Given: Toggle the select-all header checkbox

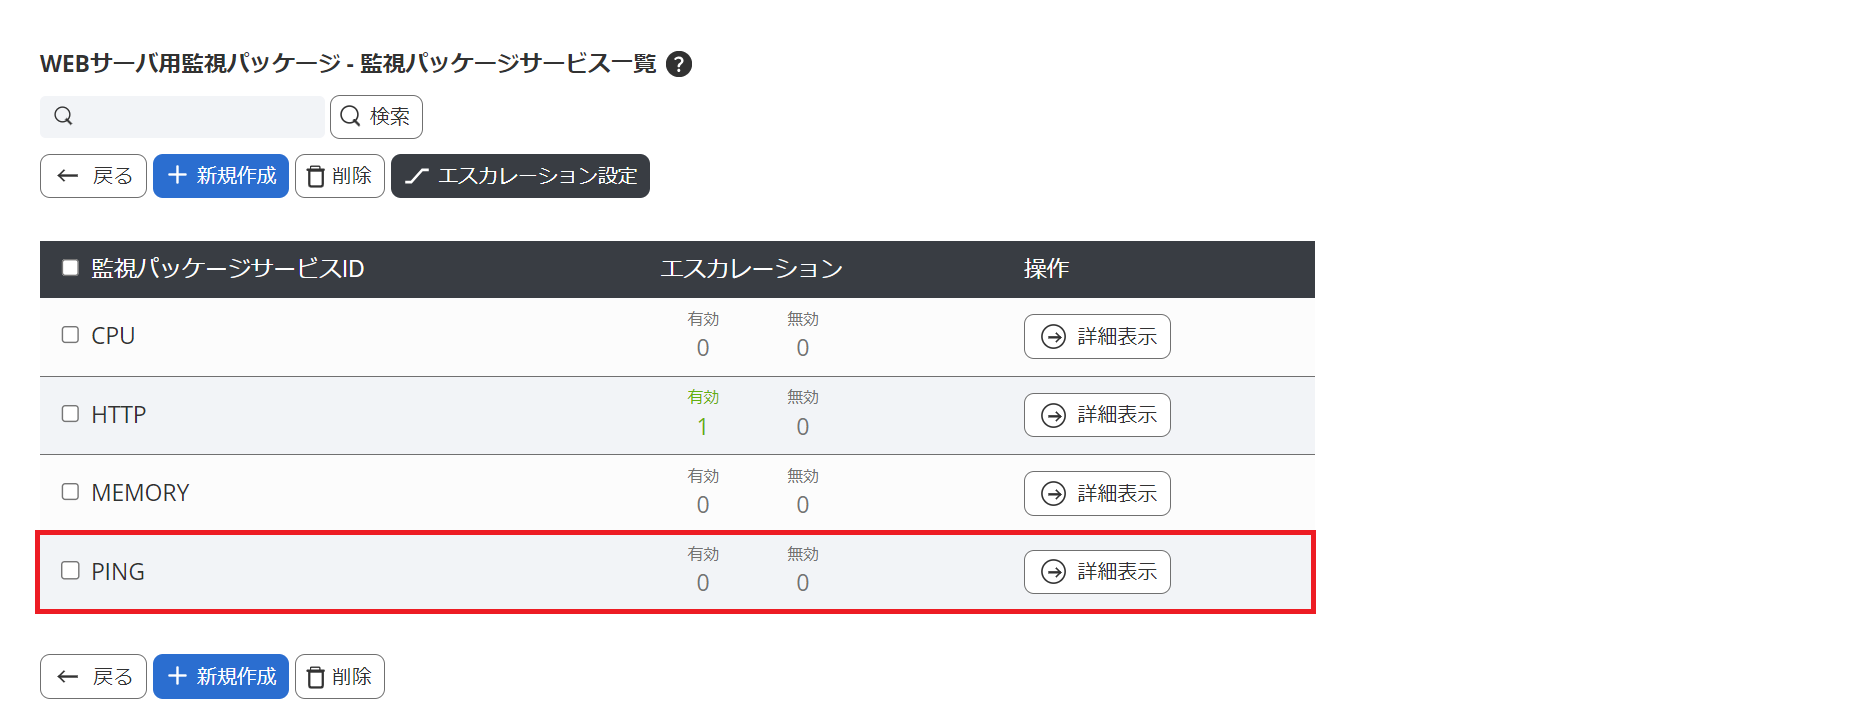Looking at the screenshot, I should (x=70, y=268).
